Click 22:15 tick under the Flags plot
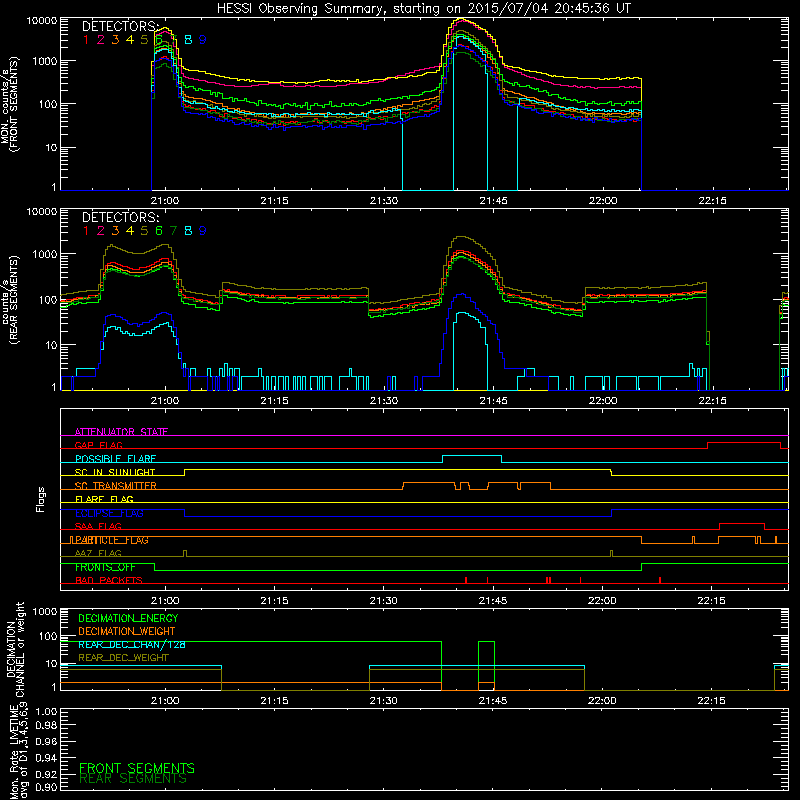The width and height of the screenshot is (800, 800). click(711, 601)
